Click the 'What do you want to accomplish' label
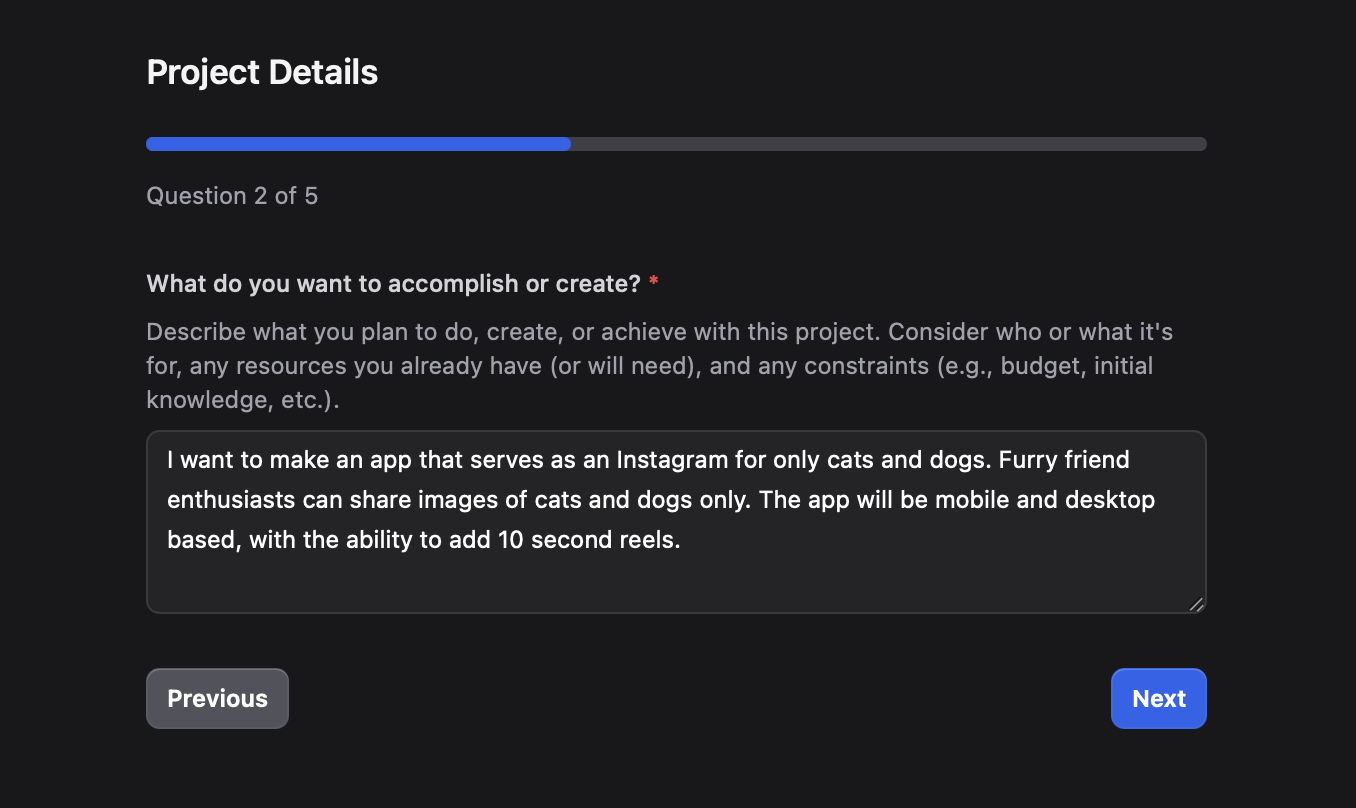 point(393,284)
